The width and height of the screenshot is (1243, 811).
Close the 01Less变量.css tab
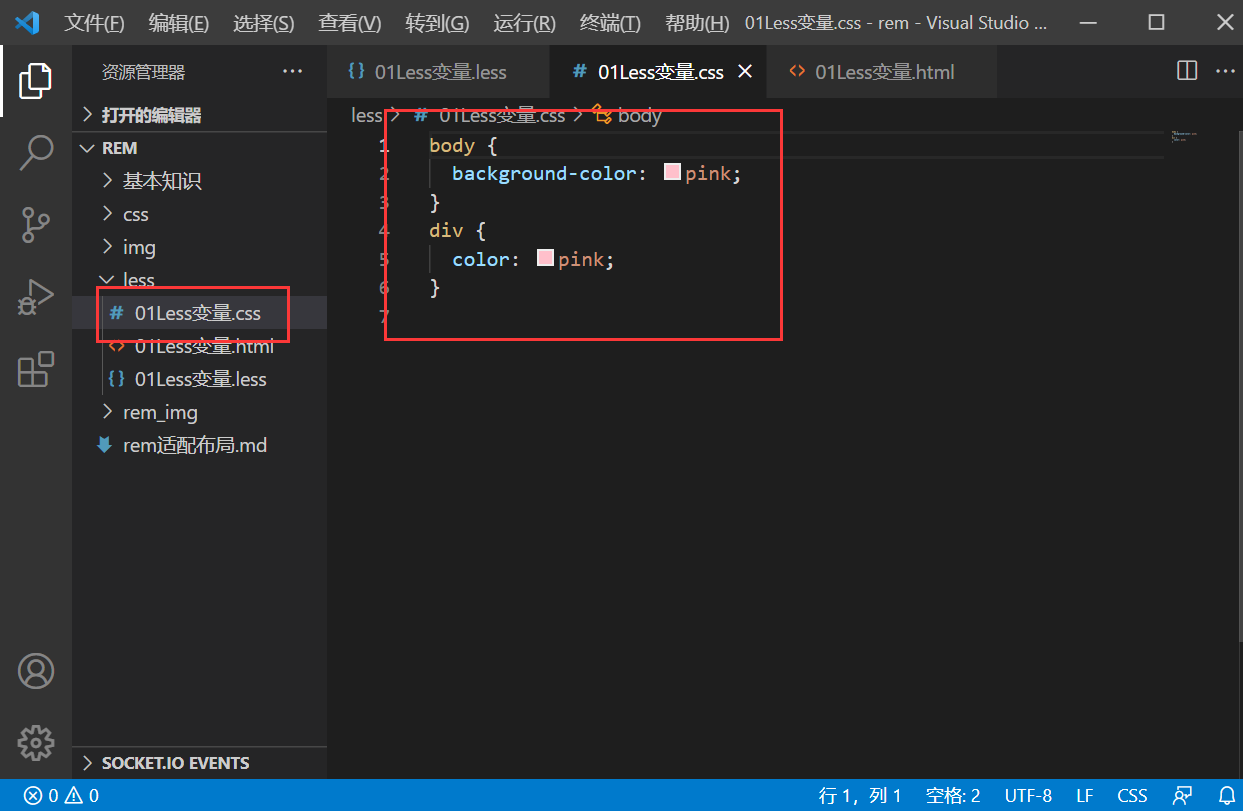744,72
